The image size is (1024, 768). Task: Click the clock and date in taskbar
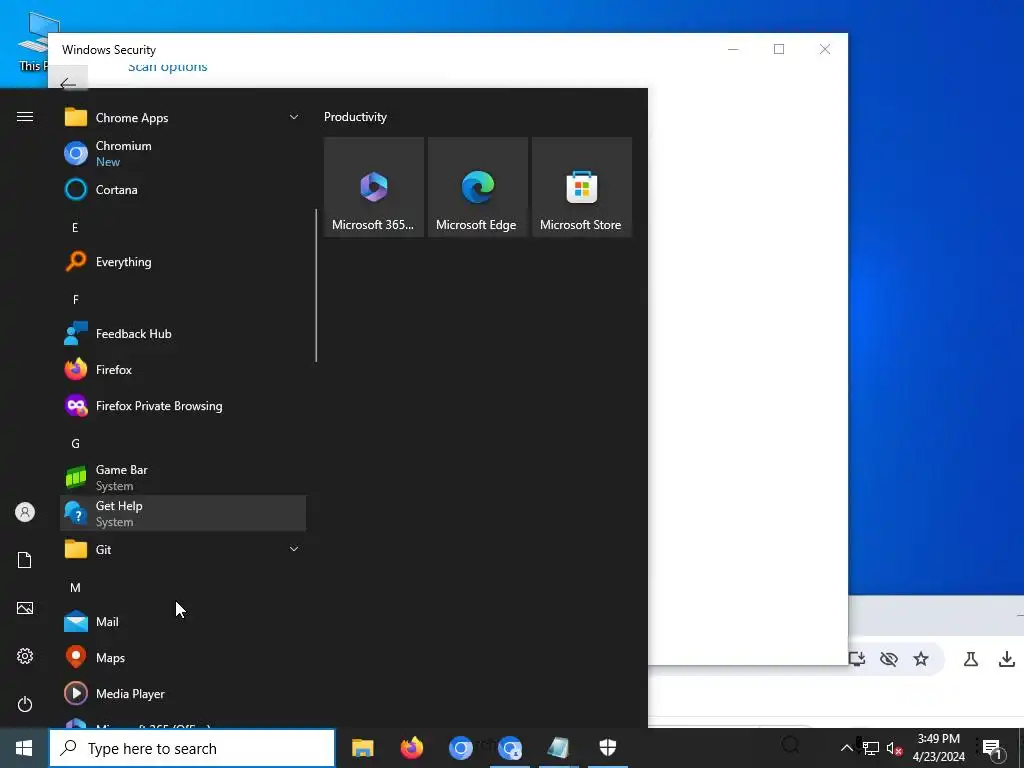point(938,748)
